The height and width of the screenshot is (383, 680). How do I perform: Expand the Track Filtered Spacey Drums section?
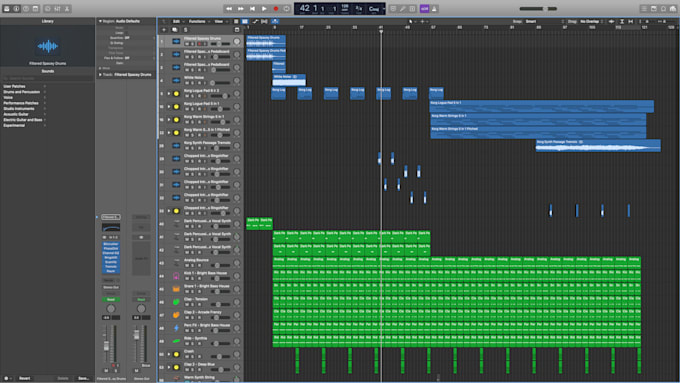tap(100, 75)
